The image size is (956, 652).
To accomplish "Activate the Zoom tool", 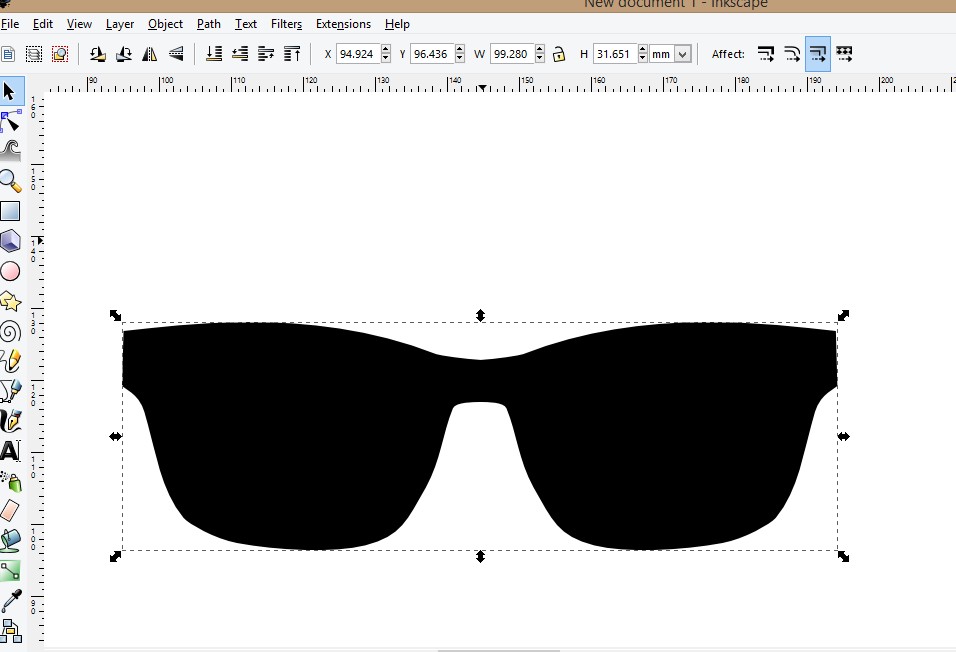I will coord(13,182).
